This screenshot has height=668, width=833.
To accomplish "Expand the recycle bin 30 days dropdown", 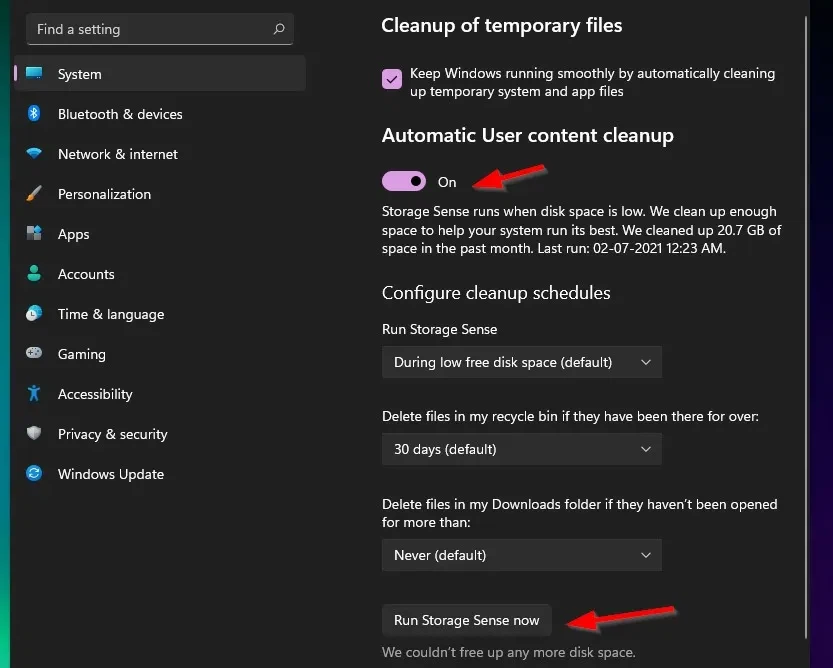I will [x=521, y=449].
